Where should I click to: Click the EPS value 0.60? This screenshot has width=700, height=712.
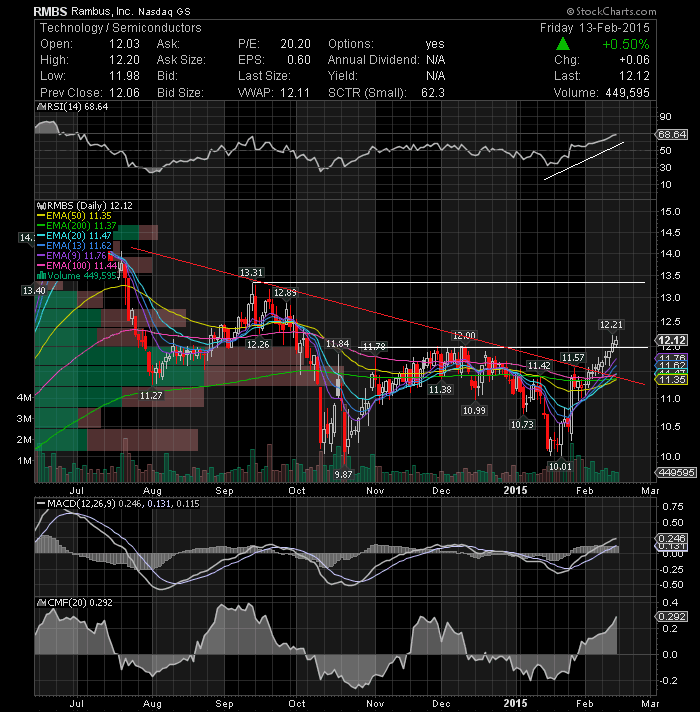299,60
